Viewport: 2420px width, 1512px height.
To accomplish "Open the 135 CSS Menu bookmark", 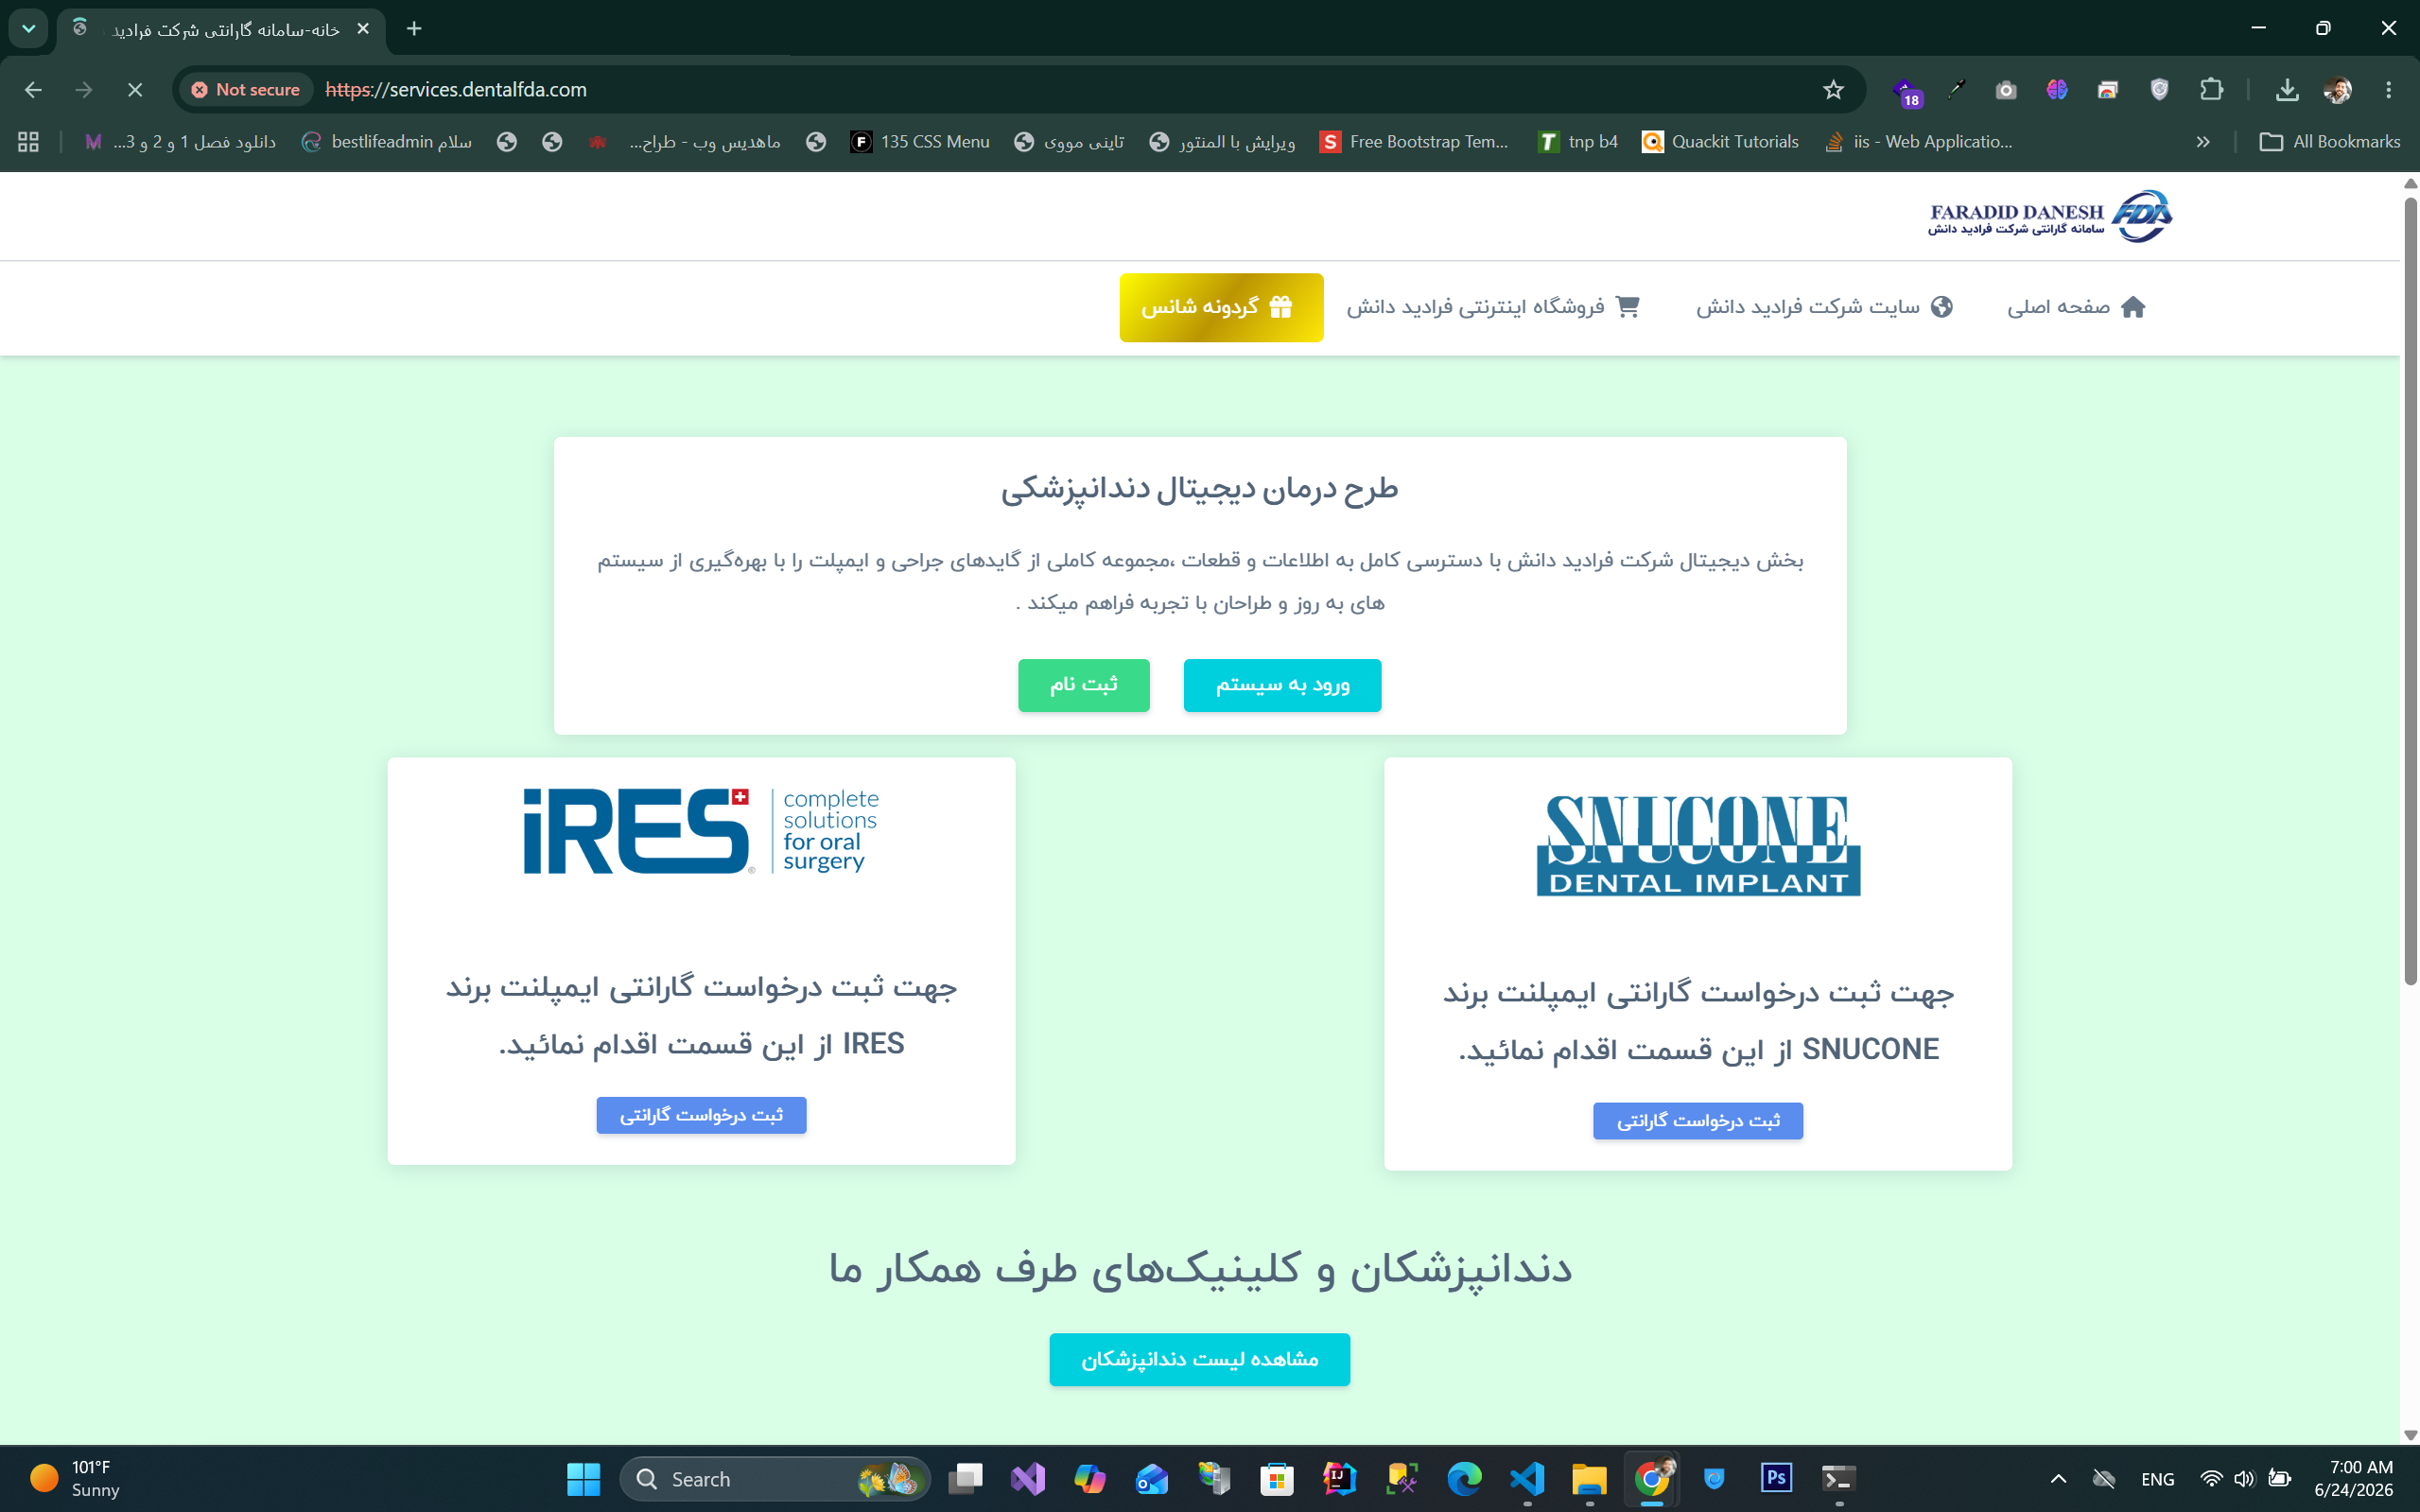I will pyautogui.click(x=920, y=142).
